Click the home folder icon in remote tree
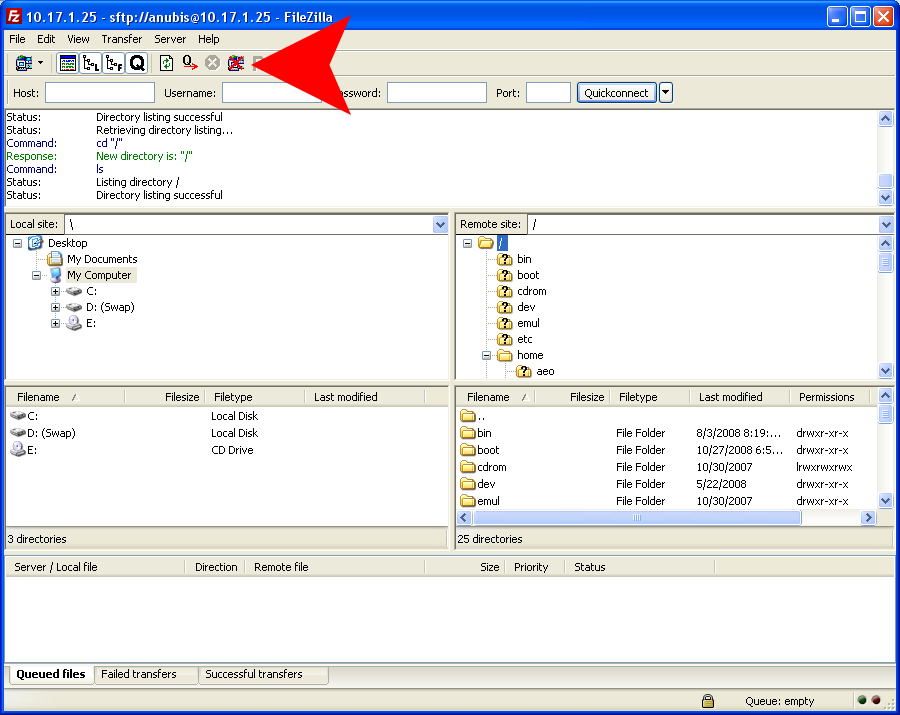This screenshot has width=900, height=715. [505, 355]
